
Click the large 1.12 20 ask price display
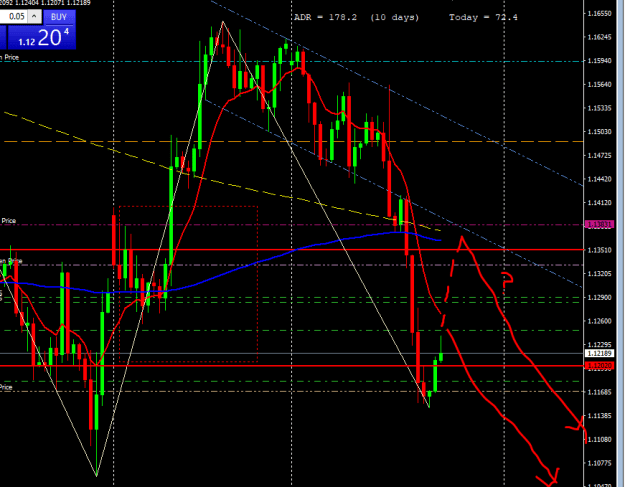click(x=43, y=38)
